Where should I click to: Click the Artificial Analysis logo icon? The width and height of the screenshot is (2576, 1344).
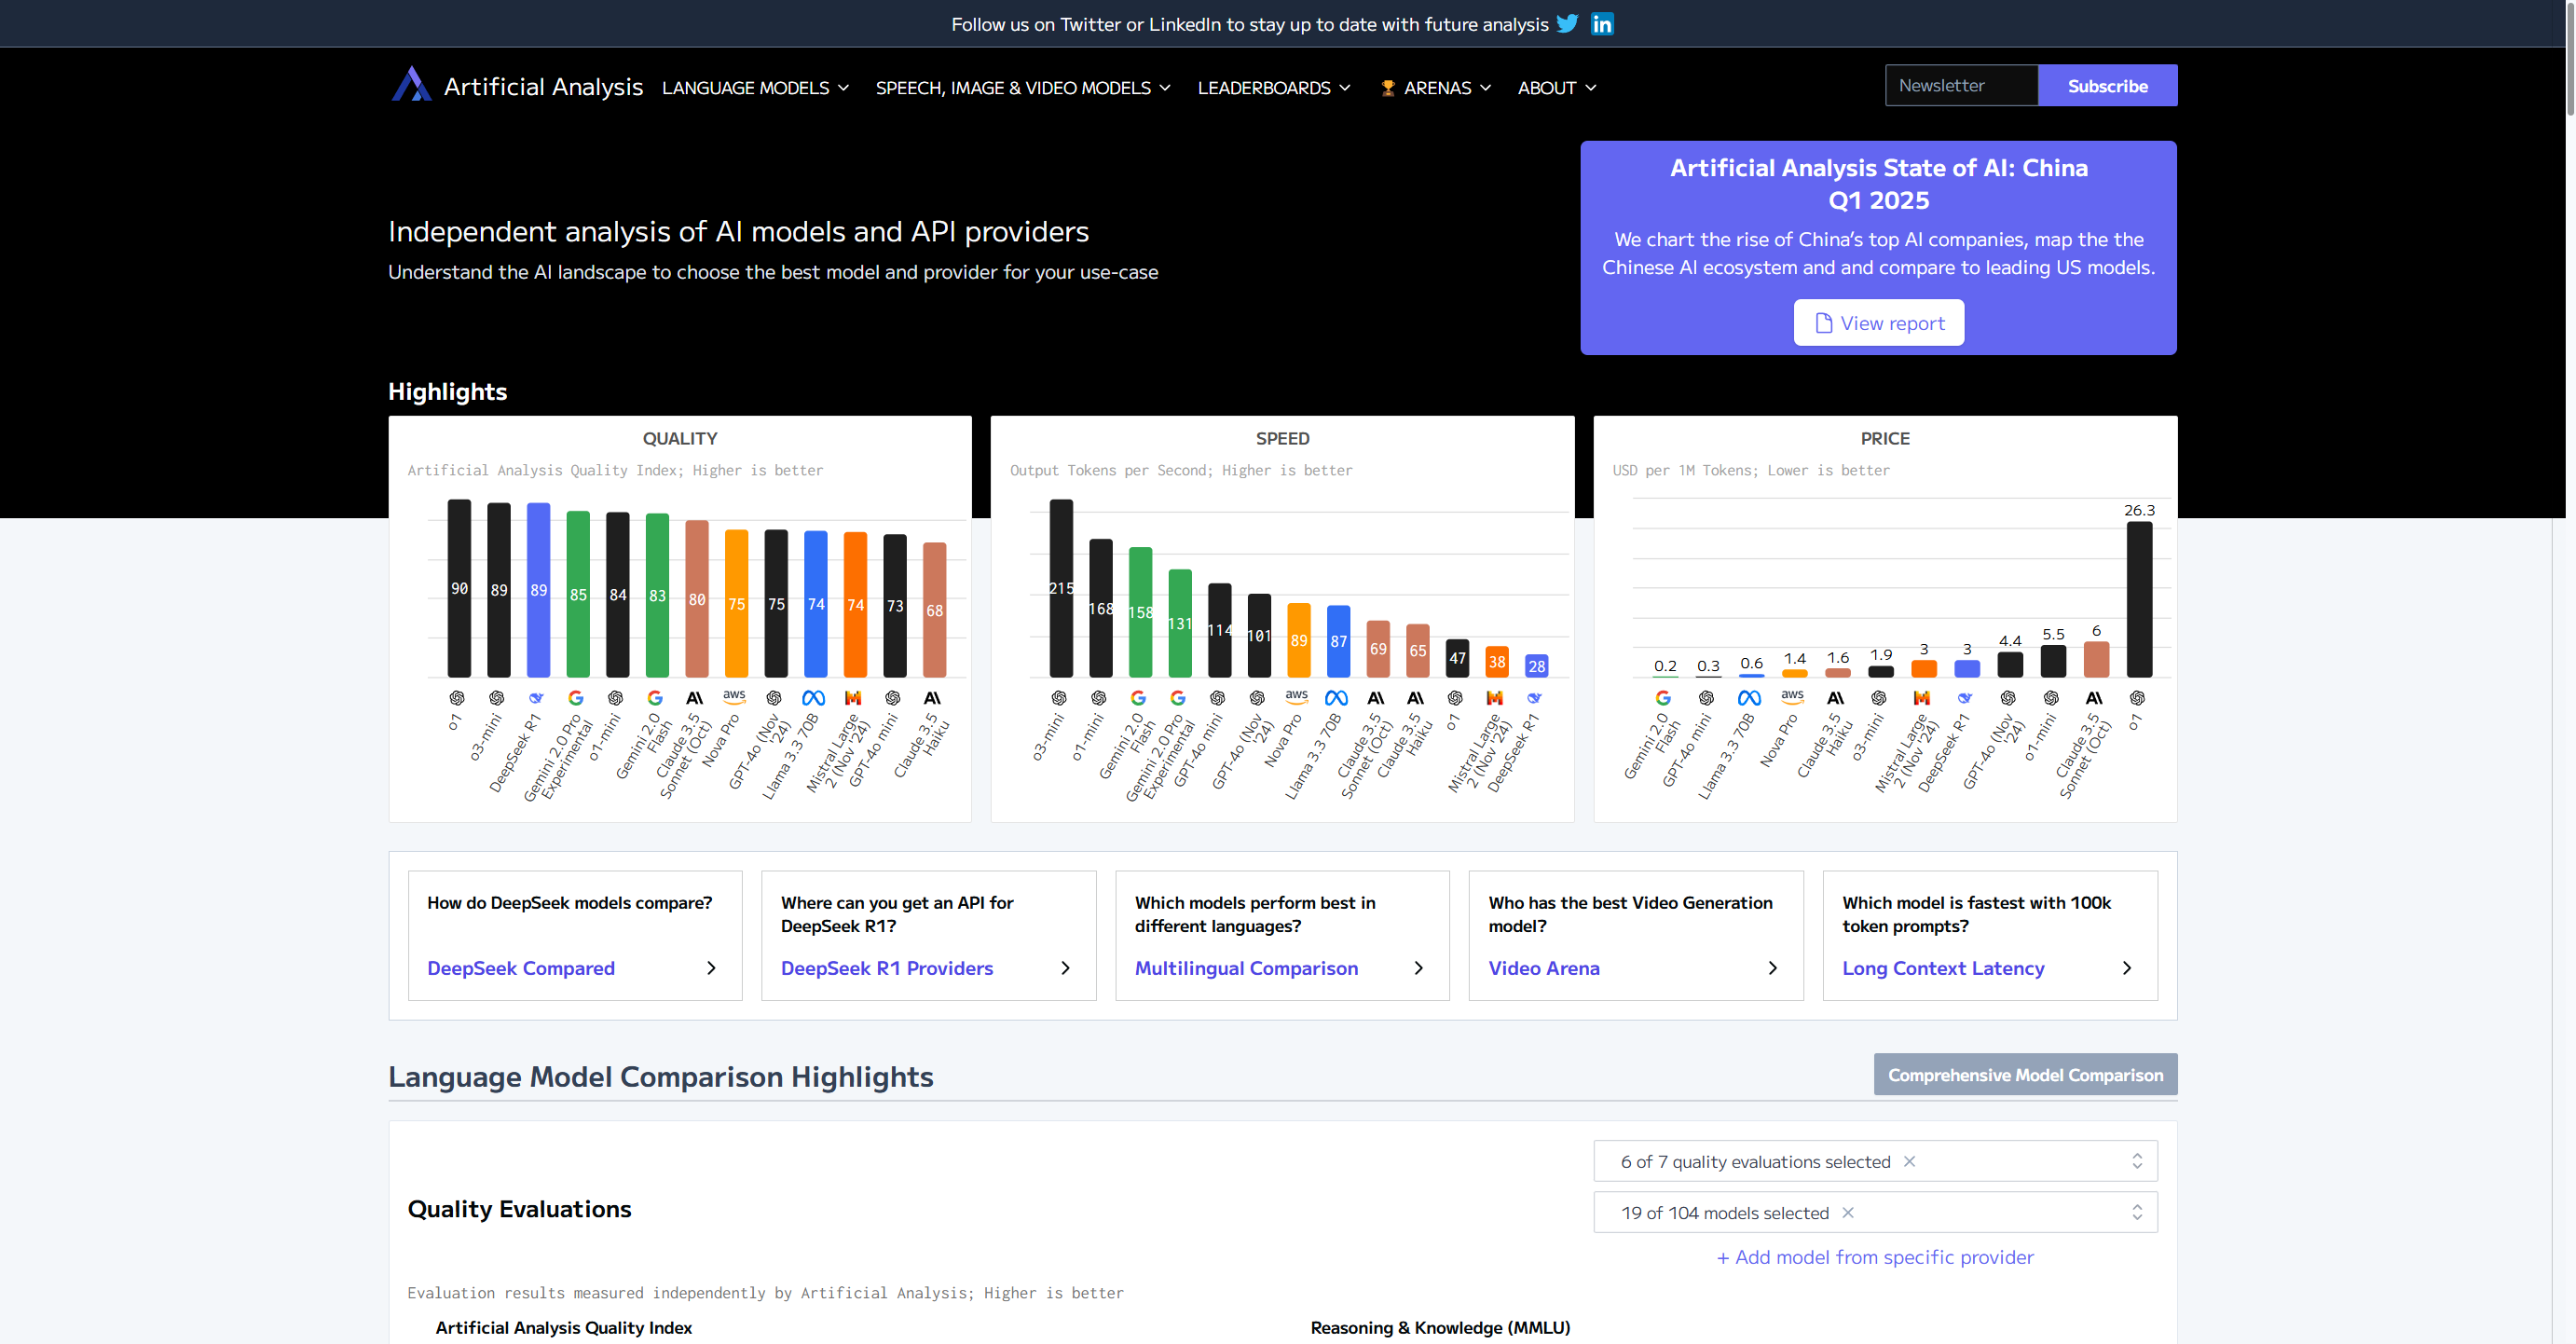pyautogui.click(x=411, y=85)
